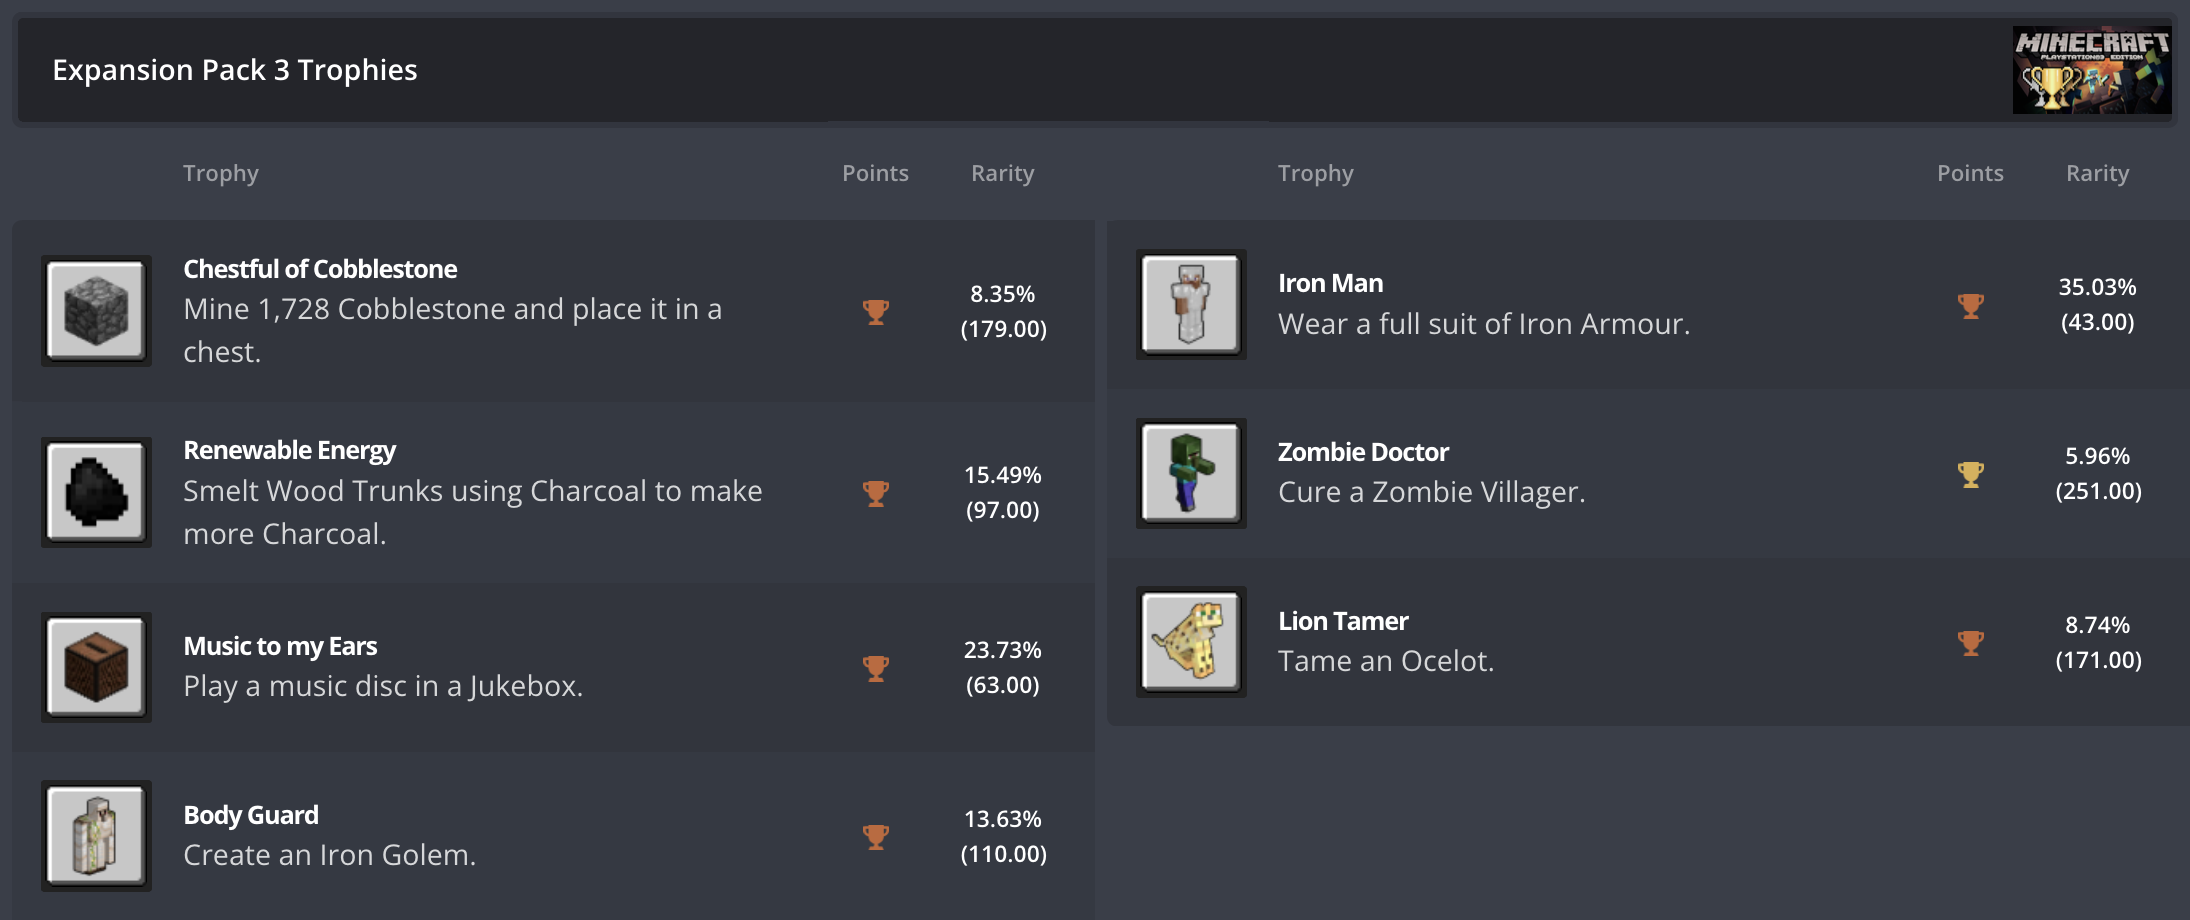Open the Body Guard iron golem icon
The width and height of the screenshot is (2190, 920).
pyautogui.click(x=95, y=836)
